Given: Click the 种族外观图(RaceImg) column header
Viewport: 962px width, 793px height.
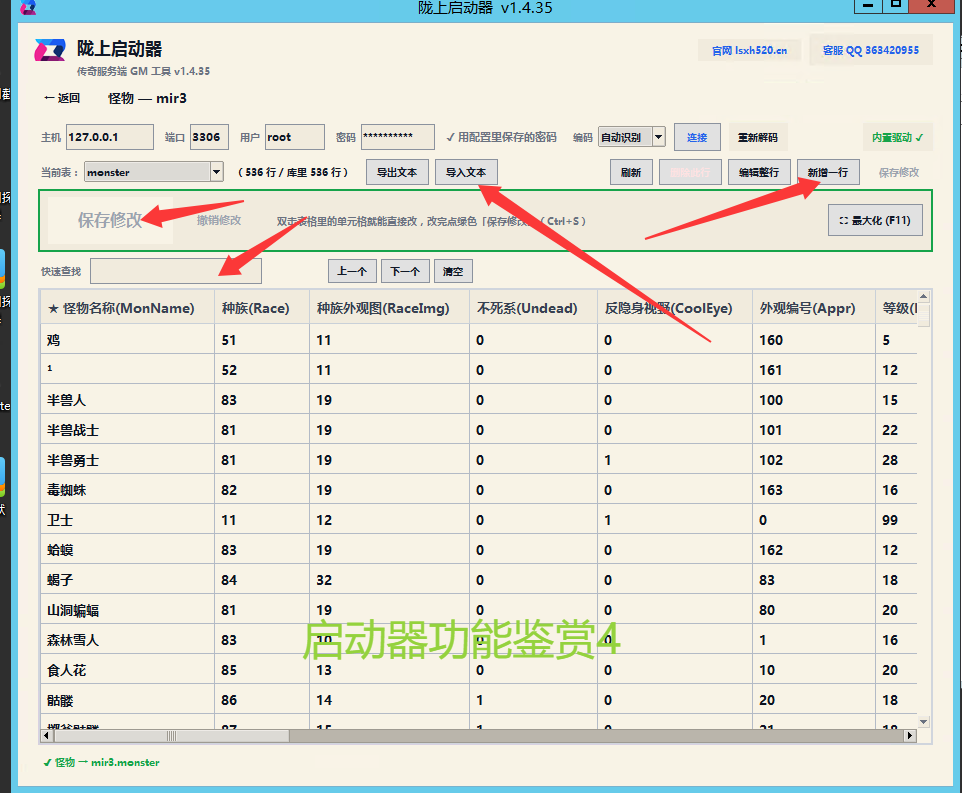Looking at the screenshot, I should point(390,308).
